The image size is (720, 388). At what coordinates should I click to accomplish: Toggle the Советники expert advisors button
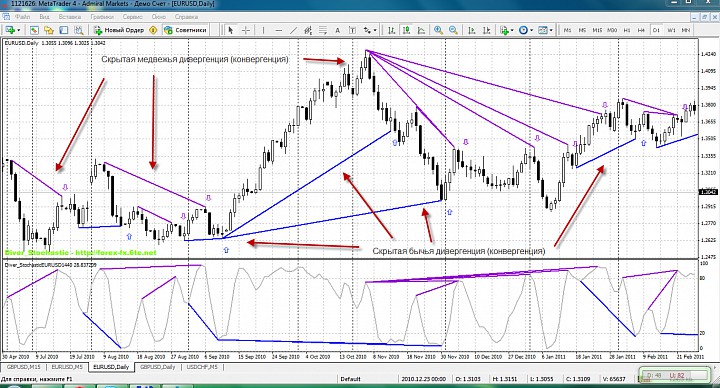(x=186, y=30)
